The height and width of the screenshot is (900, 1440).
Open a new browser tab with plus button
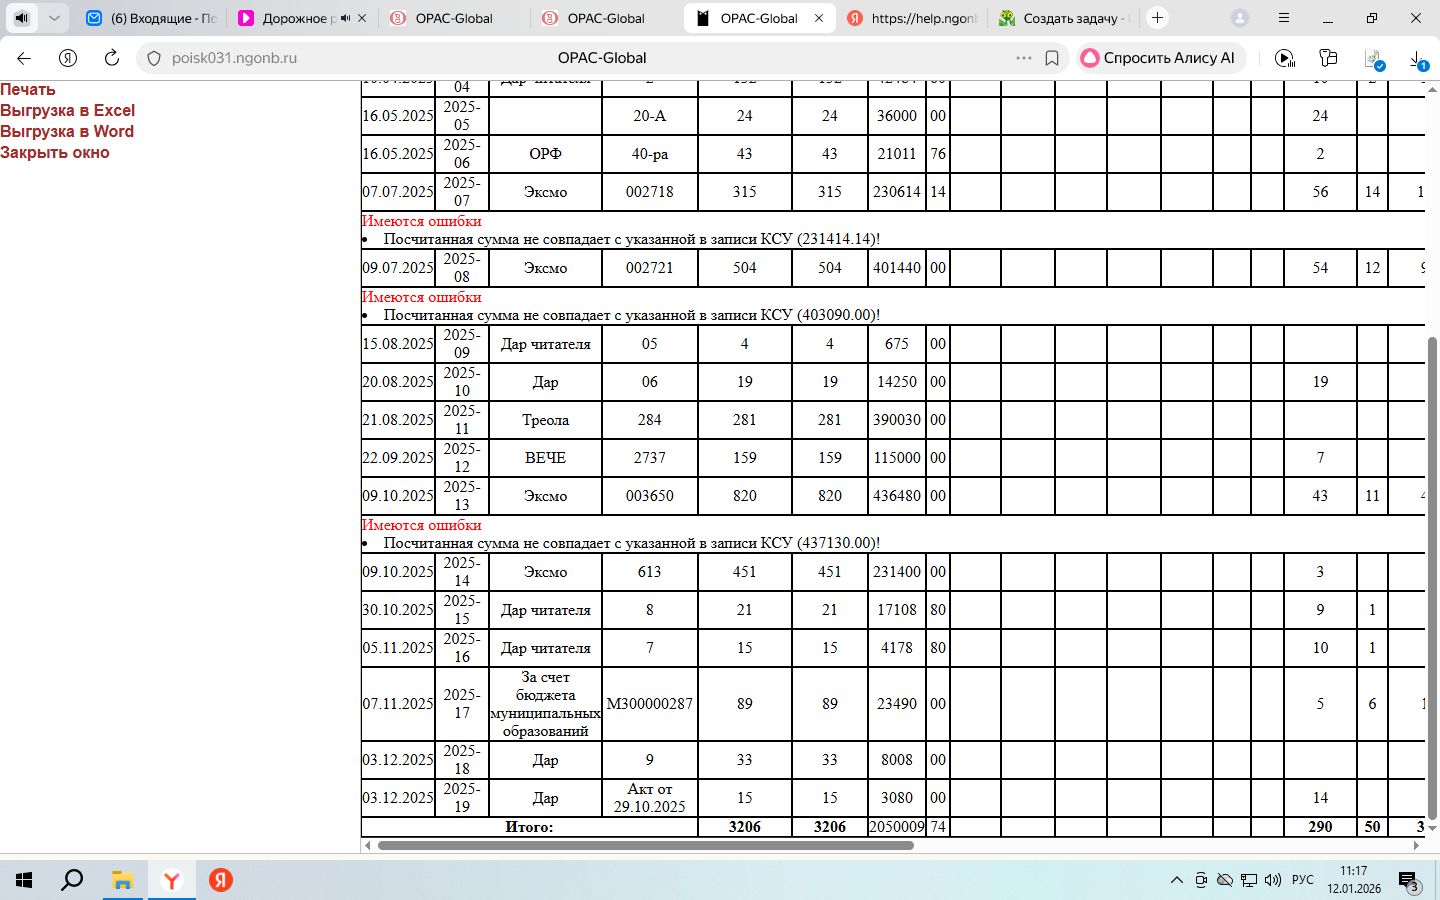tap(1157, 18)
